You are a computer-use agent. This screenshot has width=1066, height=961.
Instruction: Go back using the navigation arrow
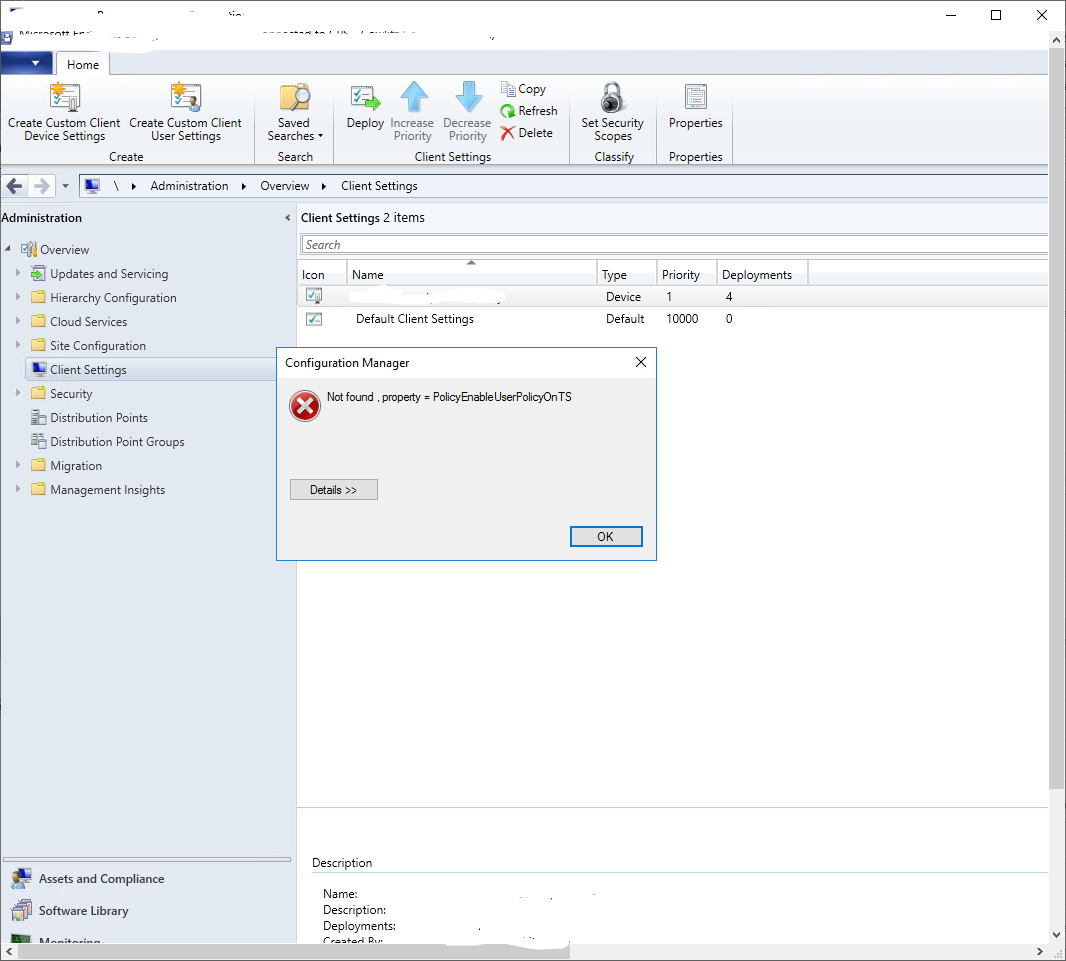tap(14, 186)
